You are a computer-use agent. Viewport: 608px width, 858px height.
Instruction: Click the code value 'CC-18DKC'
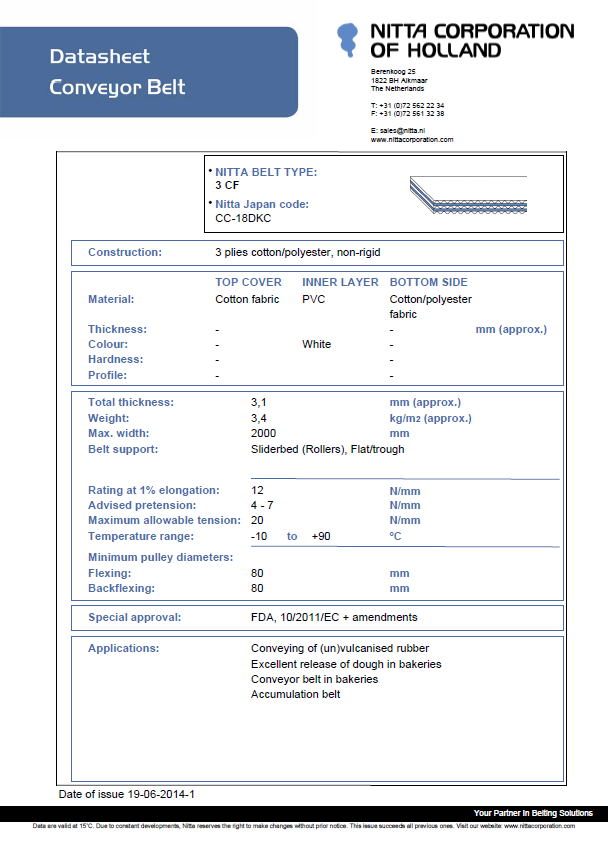(242, 218)
